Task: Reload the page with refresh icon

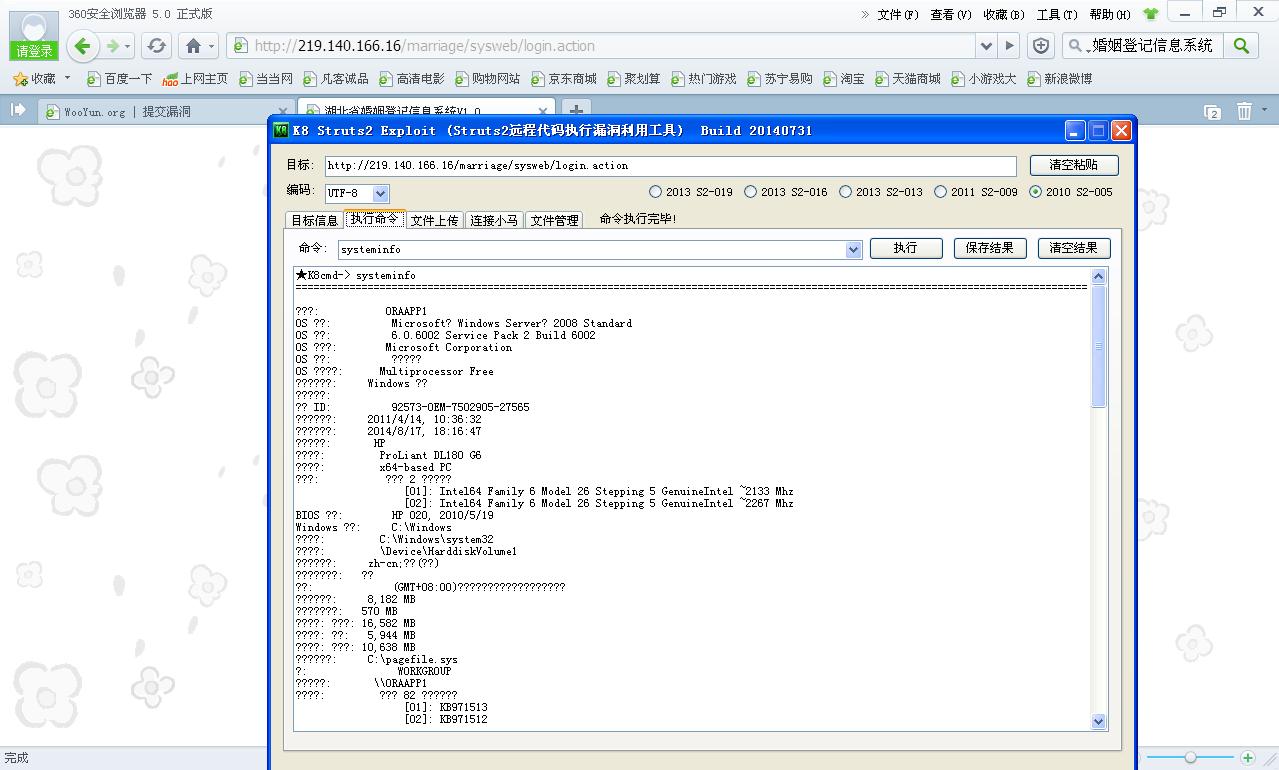Action: pyautogui.click(x=156, y=46)
